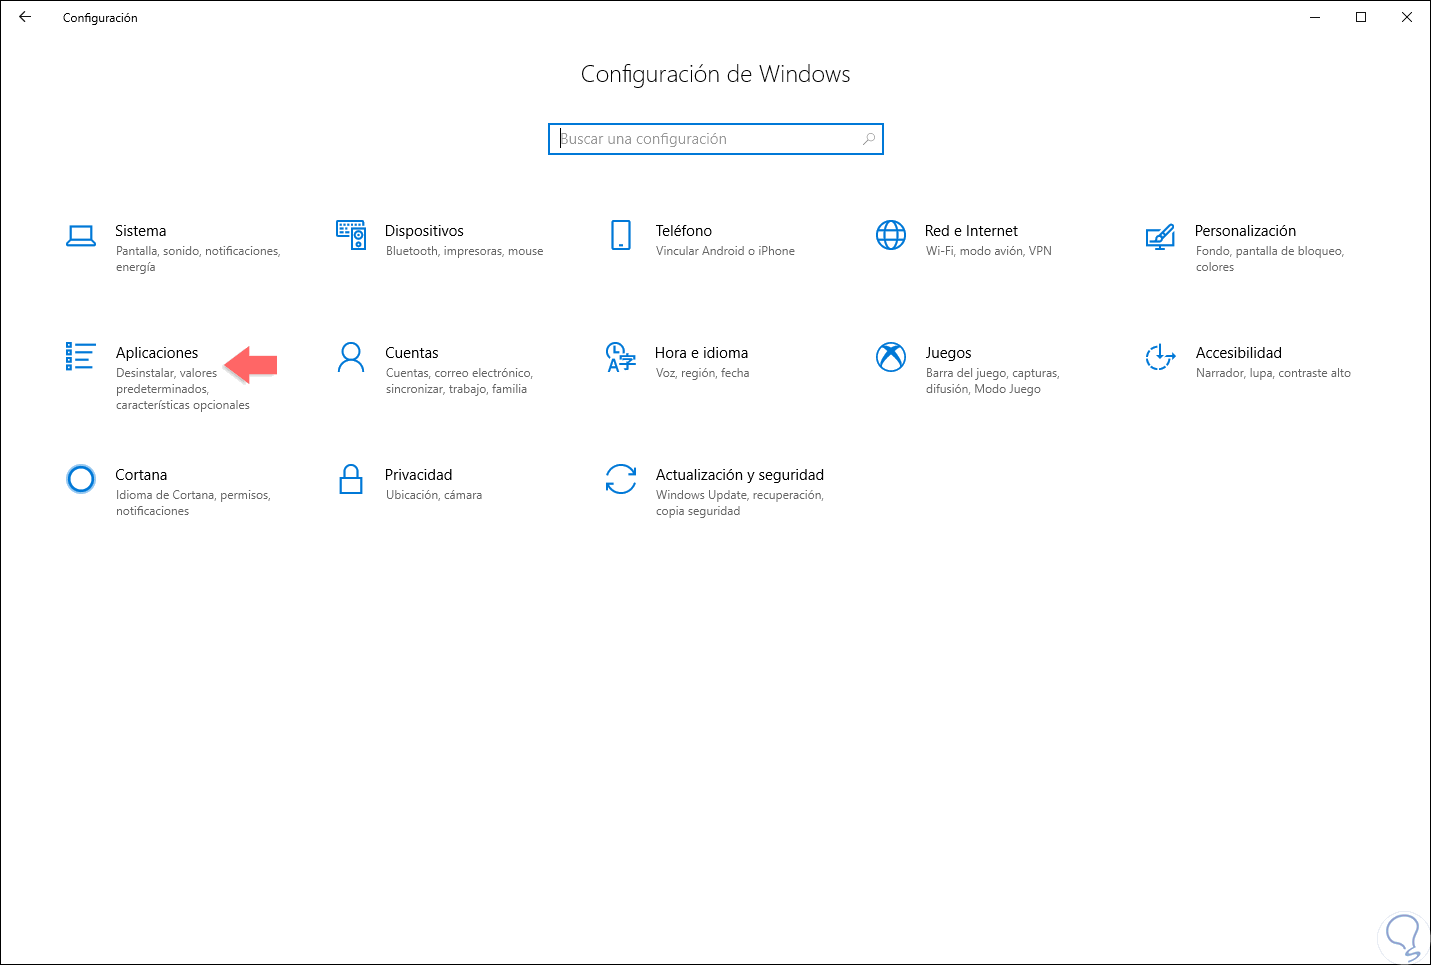1431x965 pixels.
Task: Click 'Vincular Android o iPhone' description
Action: [x=725, y=251]
